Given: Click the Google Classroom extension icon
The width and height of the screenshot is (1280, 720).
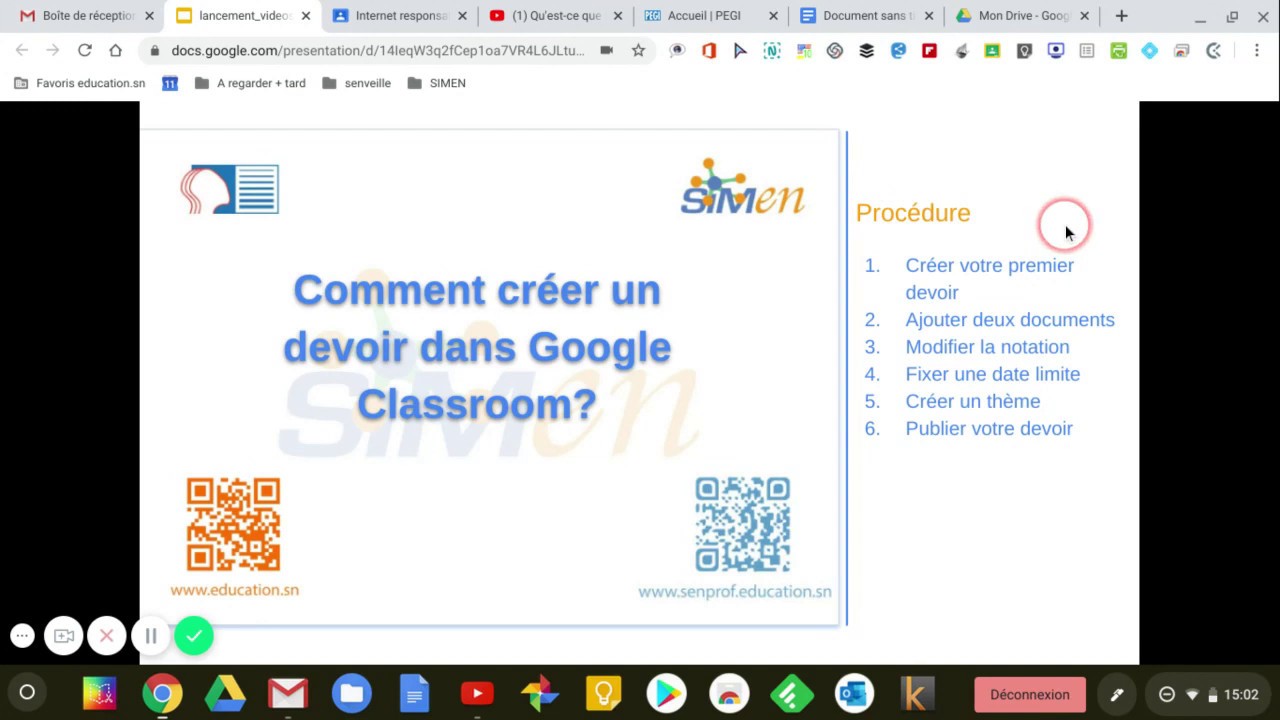Looking at the screenshot, I should tap(992, 51).
